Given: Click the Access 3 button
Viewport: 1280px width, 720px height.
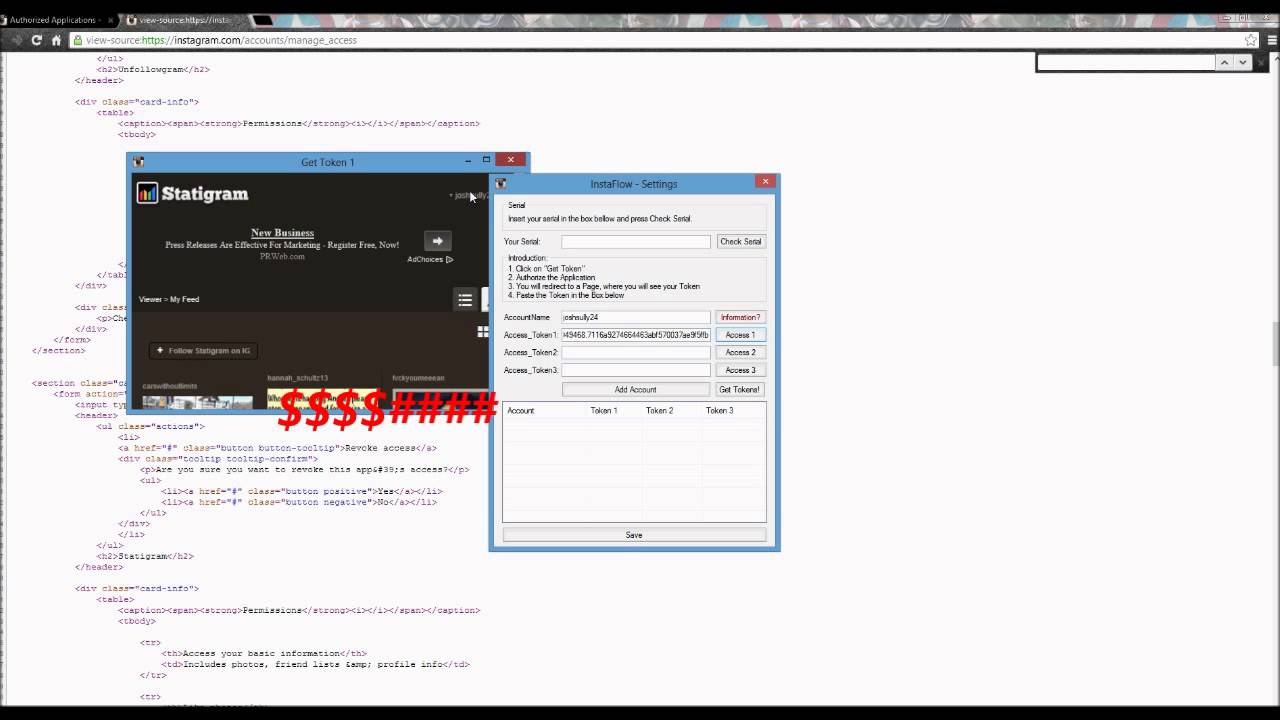Looking at the screenshot, I should point(741,370).
